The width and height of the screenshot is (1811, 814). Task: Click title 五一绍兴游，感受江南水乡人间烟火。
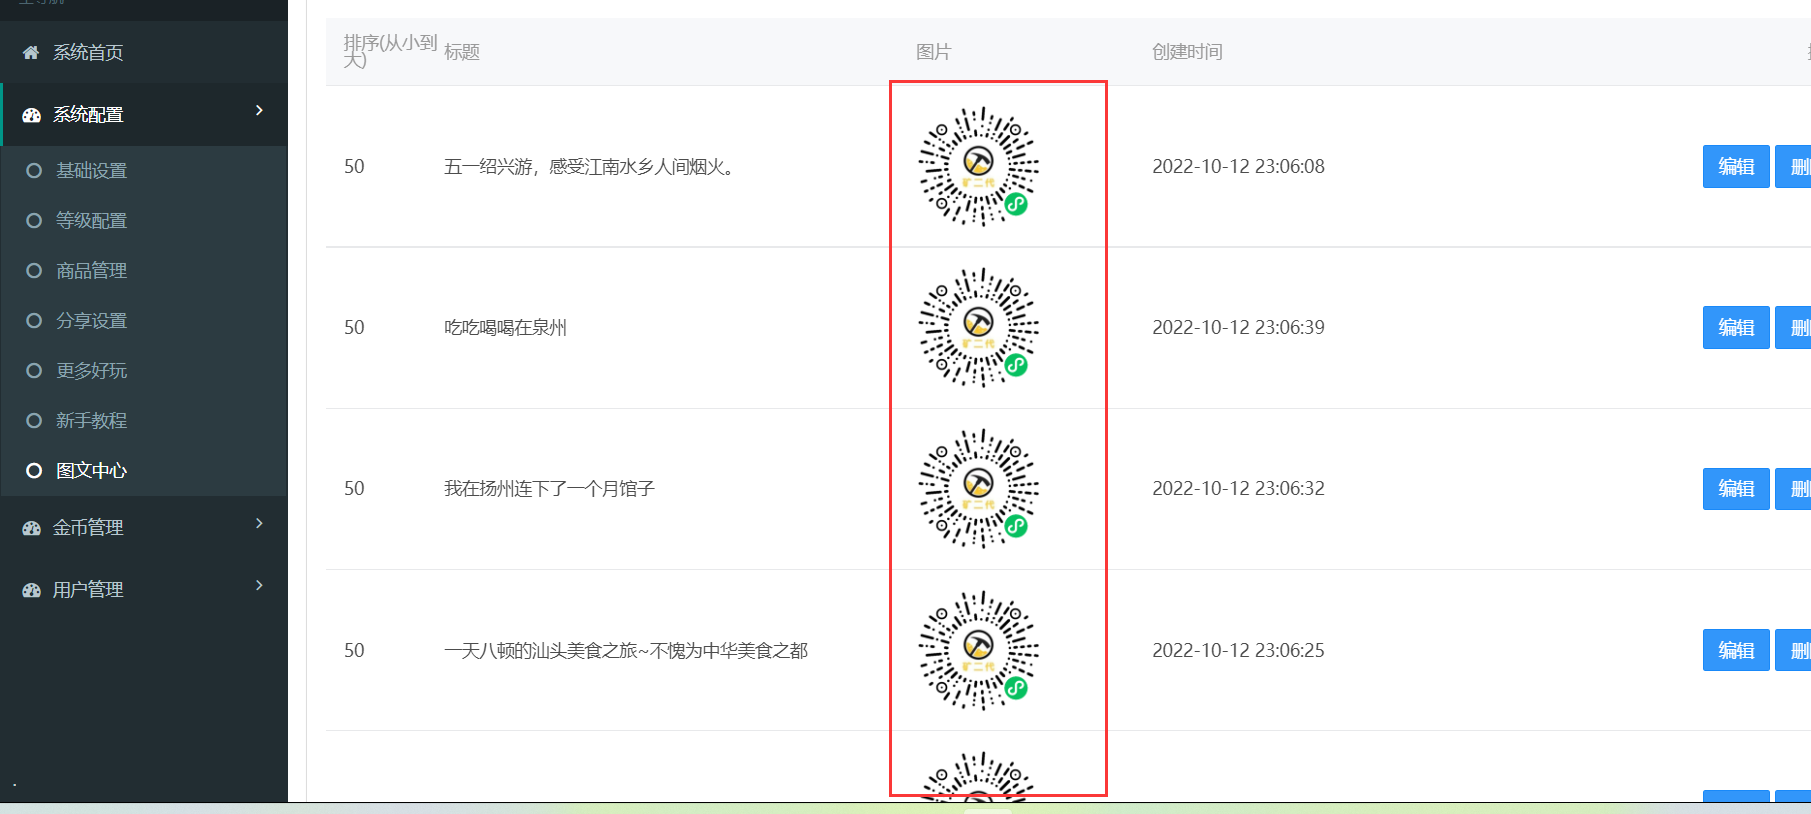tap(592, 167)
